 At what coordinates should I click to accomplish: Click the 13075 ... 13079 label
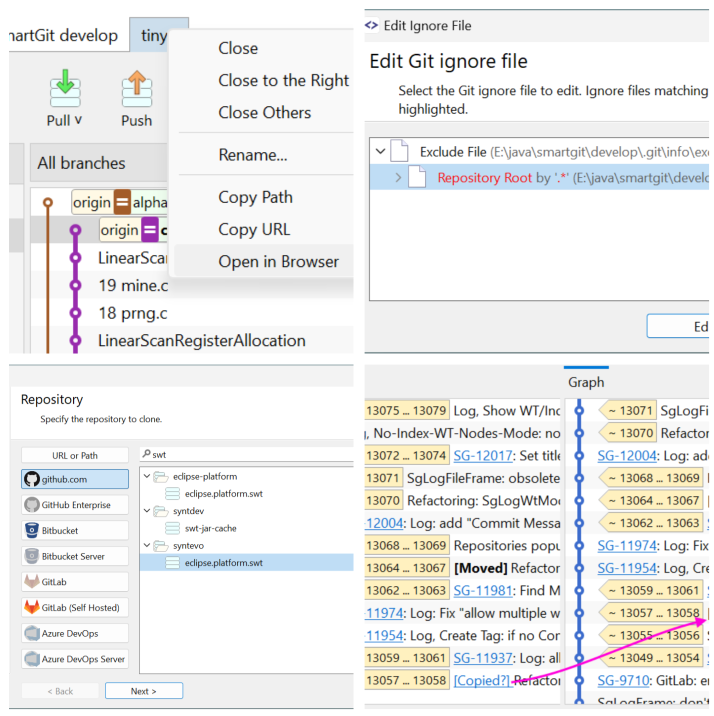406,411
